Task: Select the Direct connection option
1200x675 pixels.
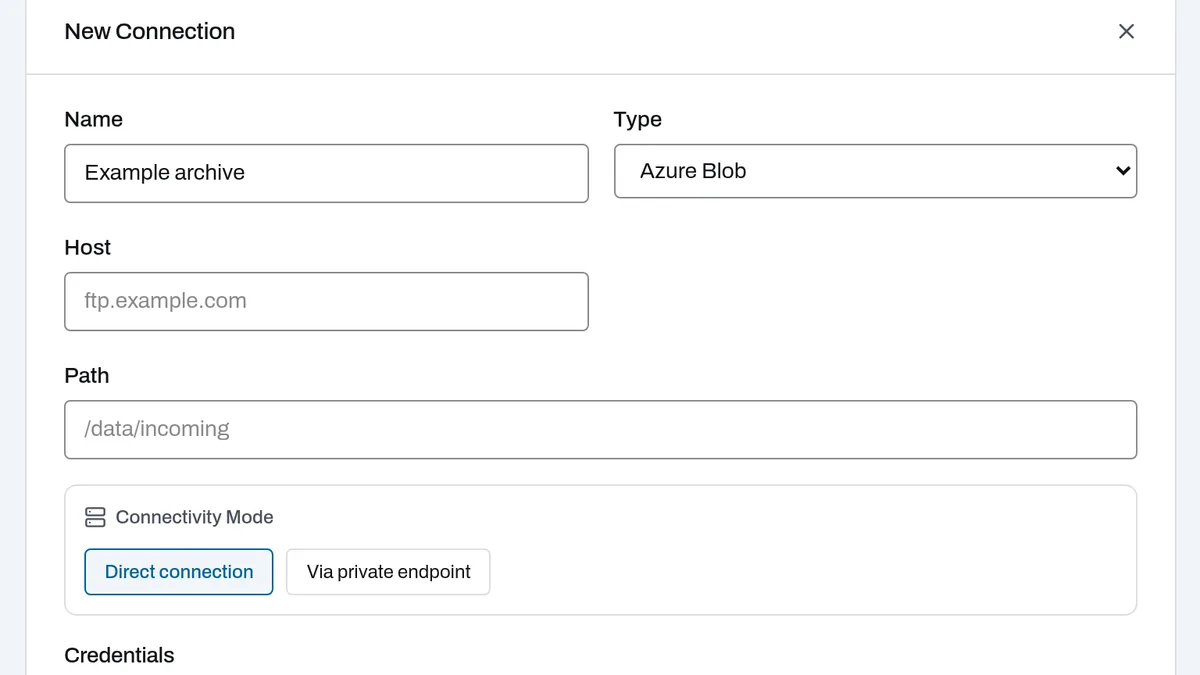Action: click(179, 572)
